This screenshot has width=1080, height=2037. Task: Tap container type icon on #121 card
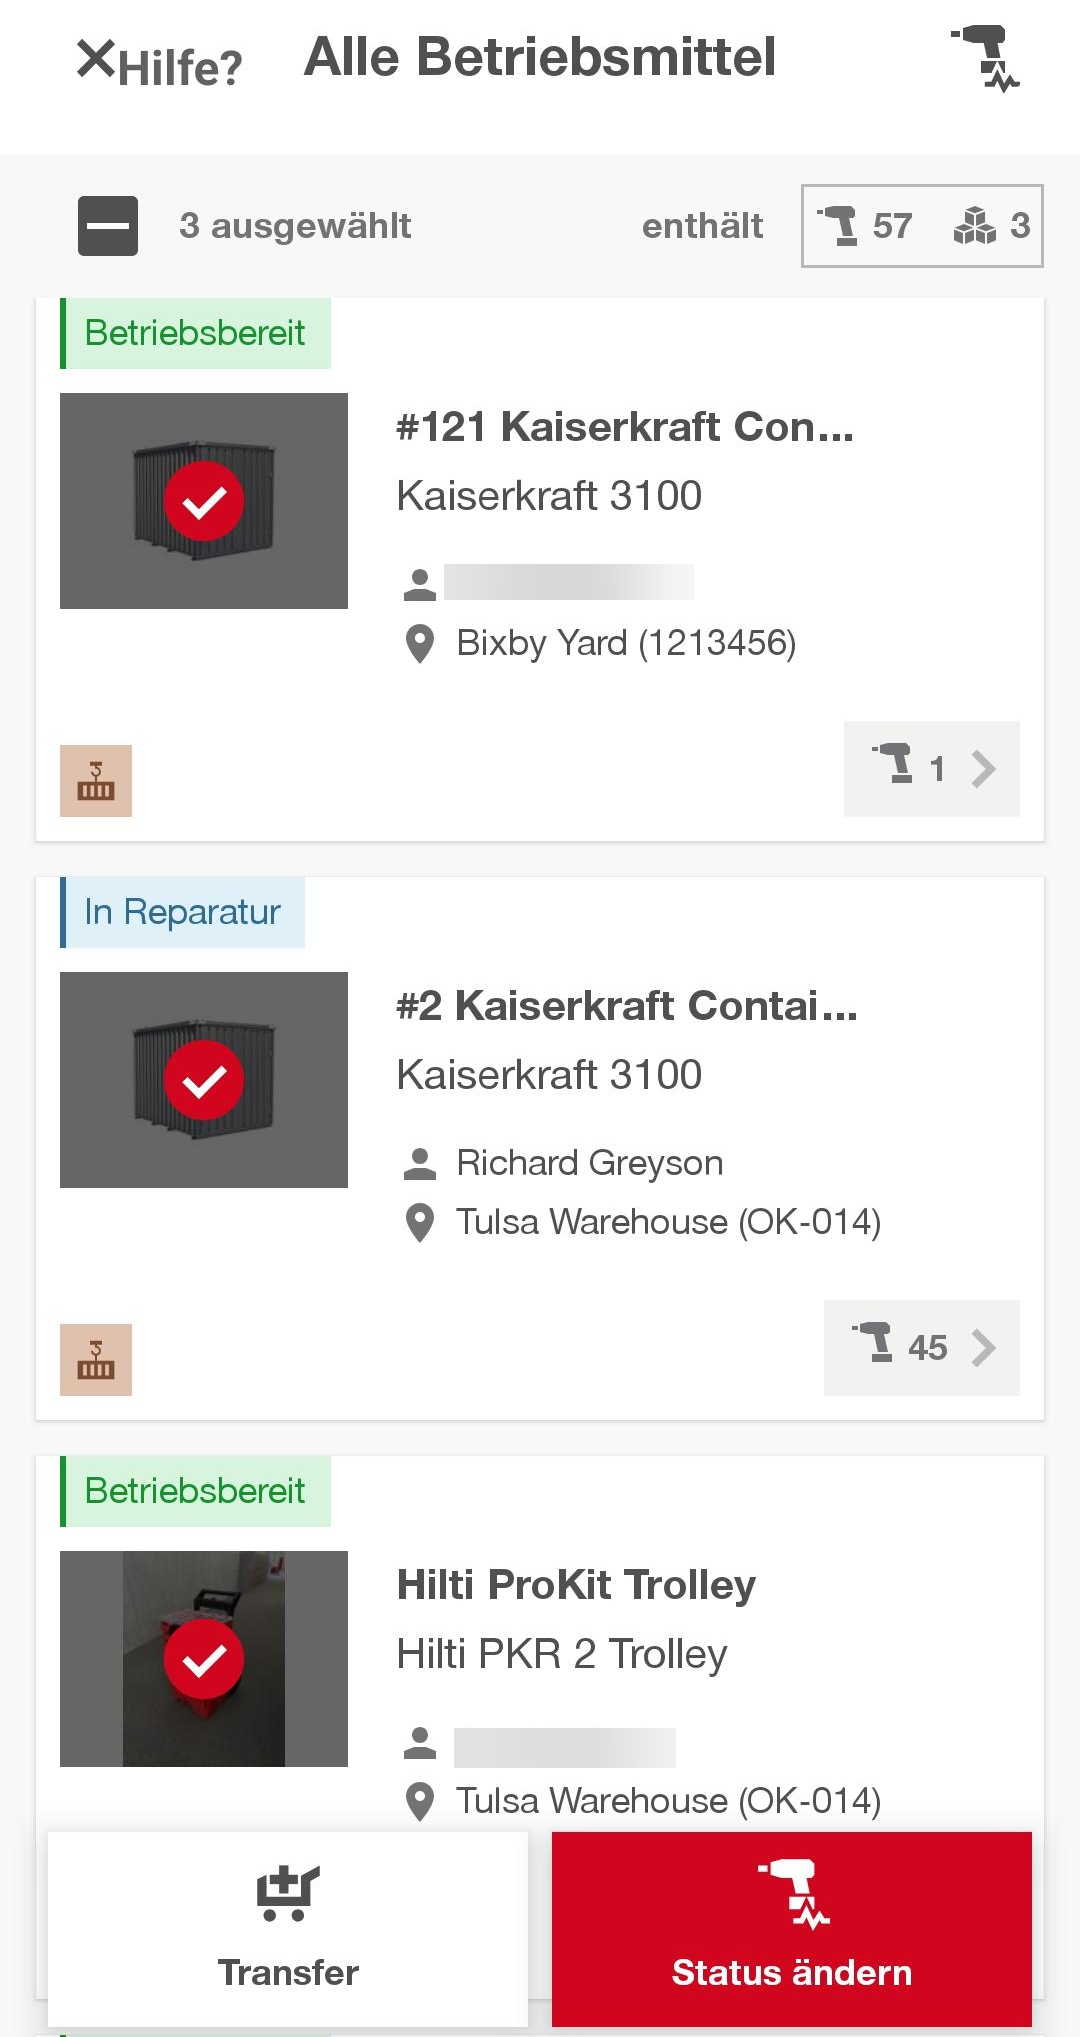tap(96, 781)
